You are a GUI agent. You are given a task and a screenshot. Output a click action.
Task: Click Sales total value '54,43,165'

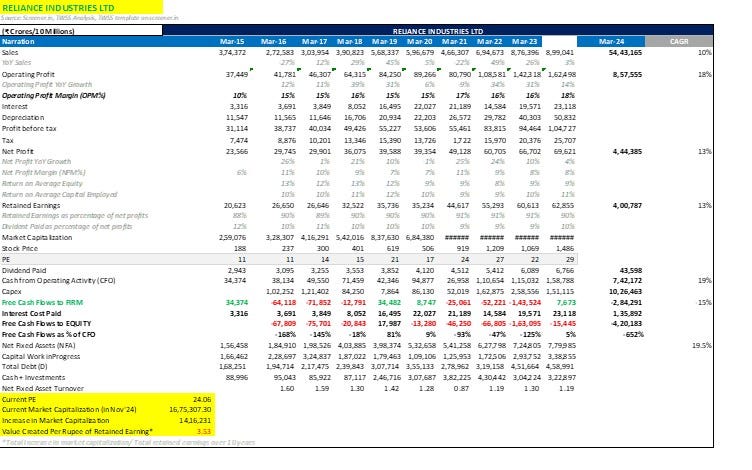625,53
